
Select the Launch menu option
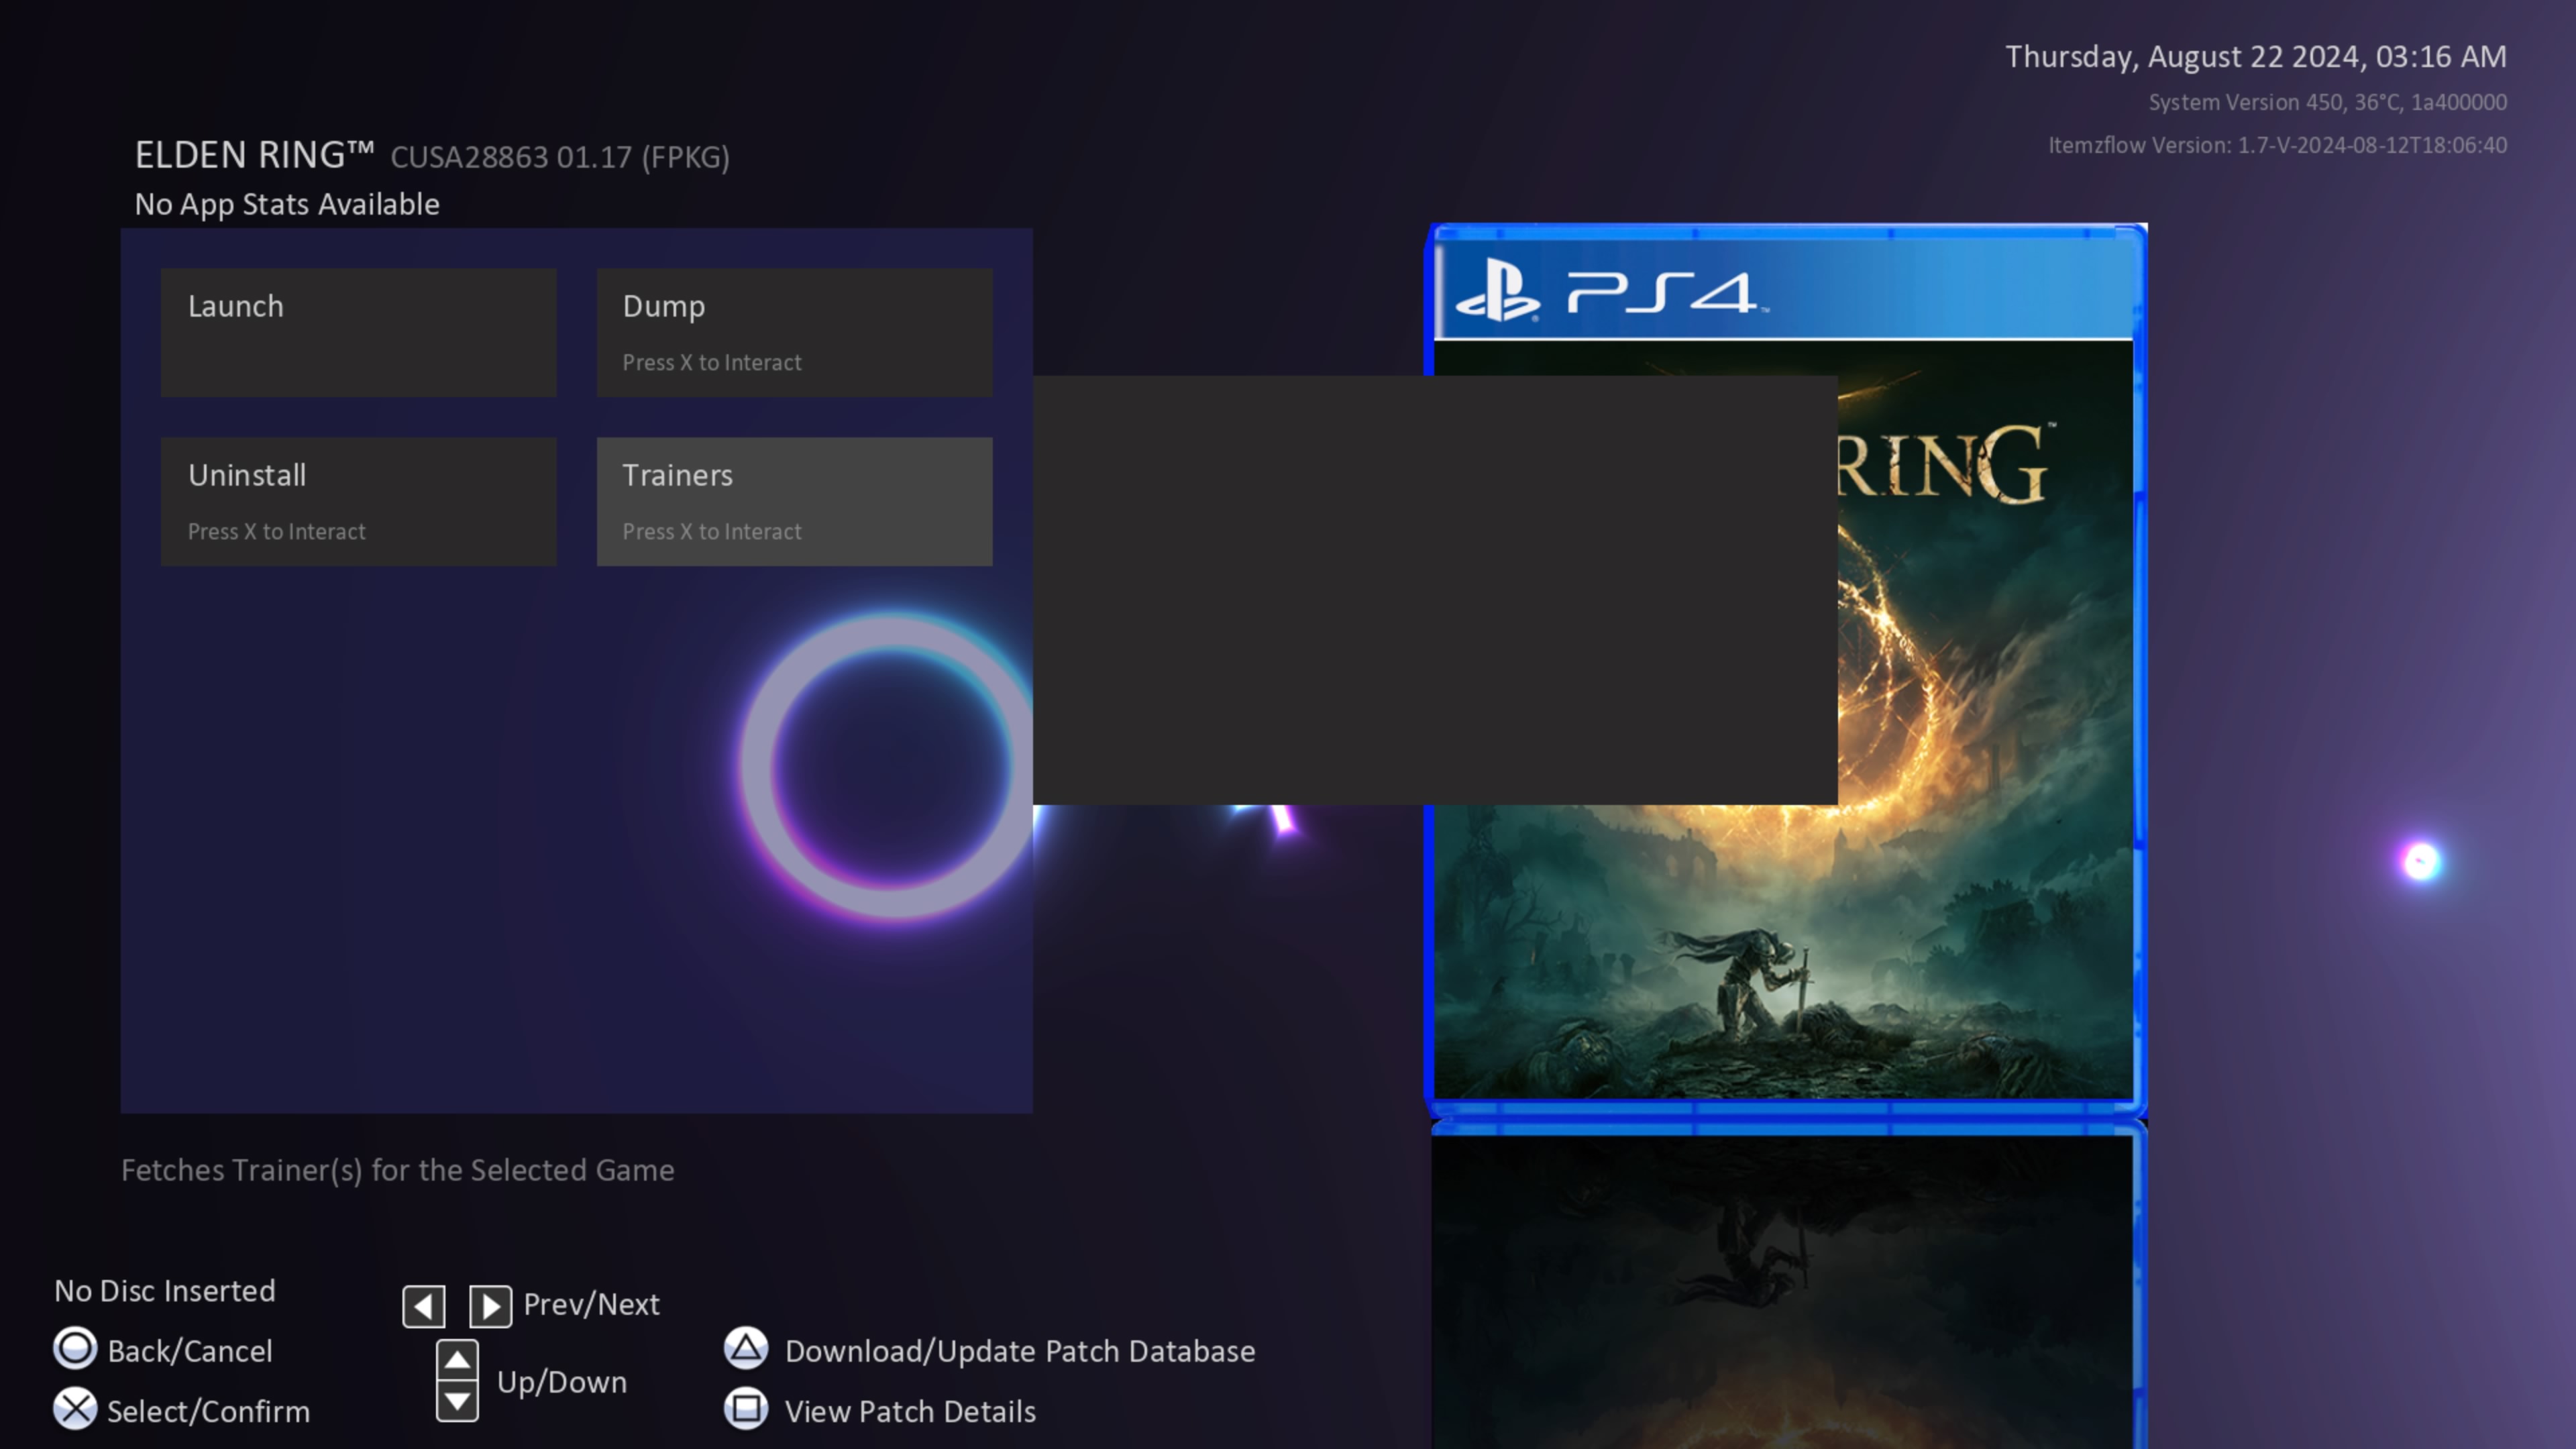point(358,332)
